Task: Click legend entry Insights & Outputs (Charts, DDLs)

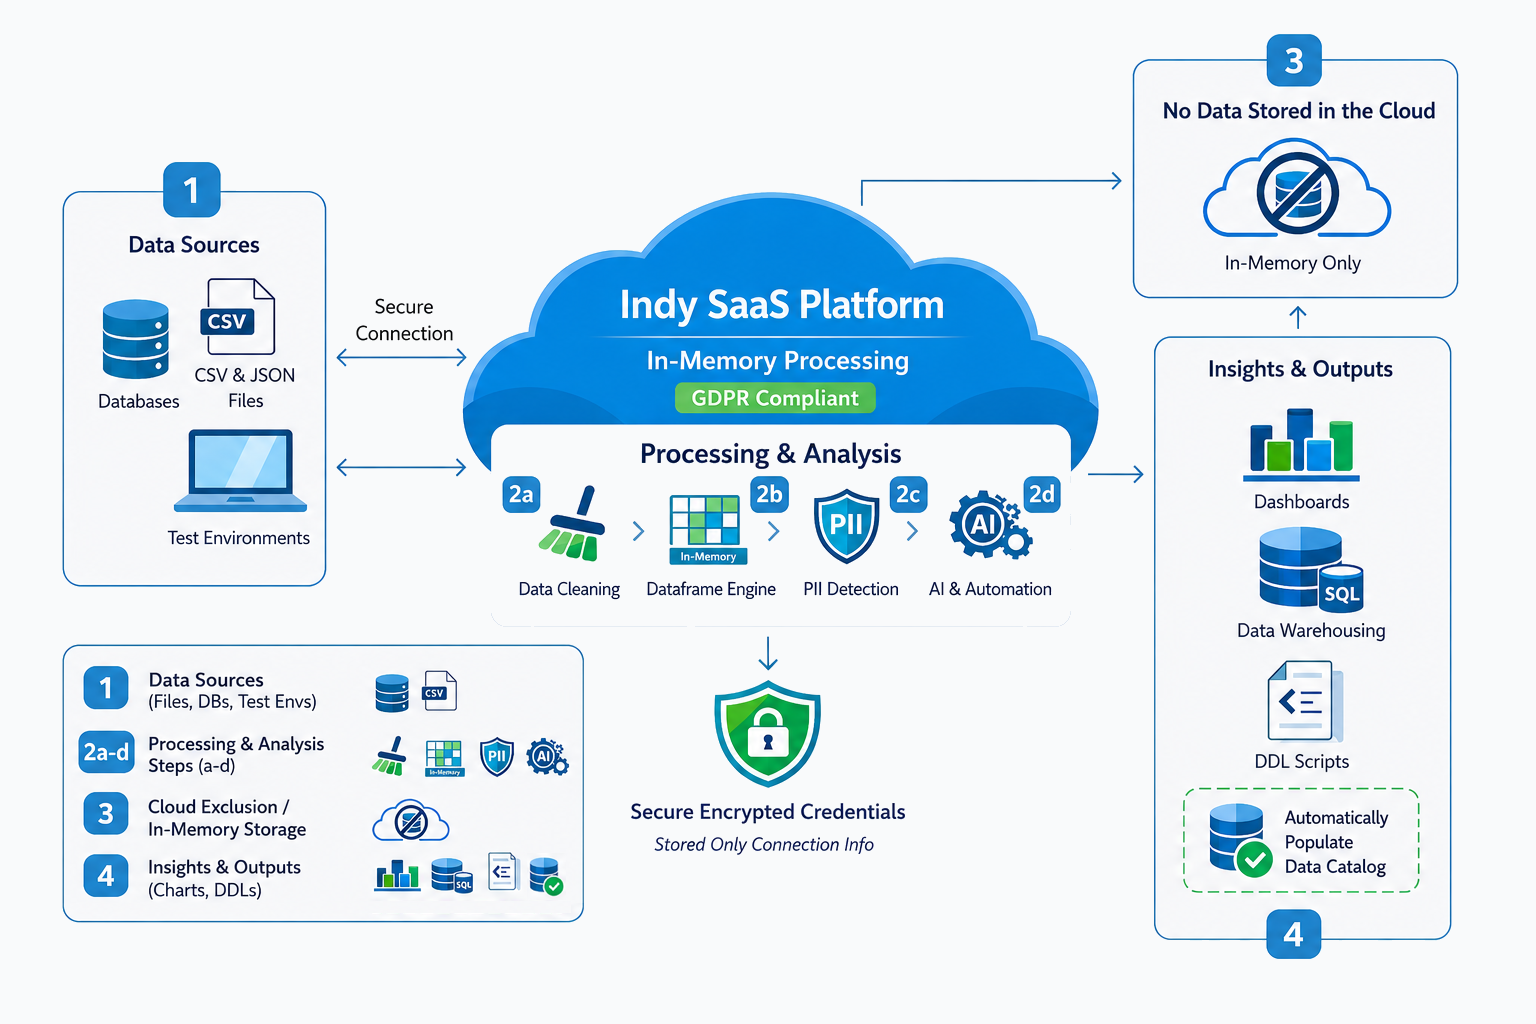Action: (x=224, y=878)
